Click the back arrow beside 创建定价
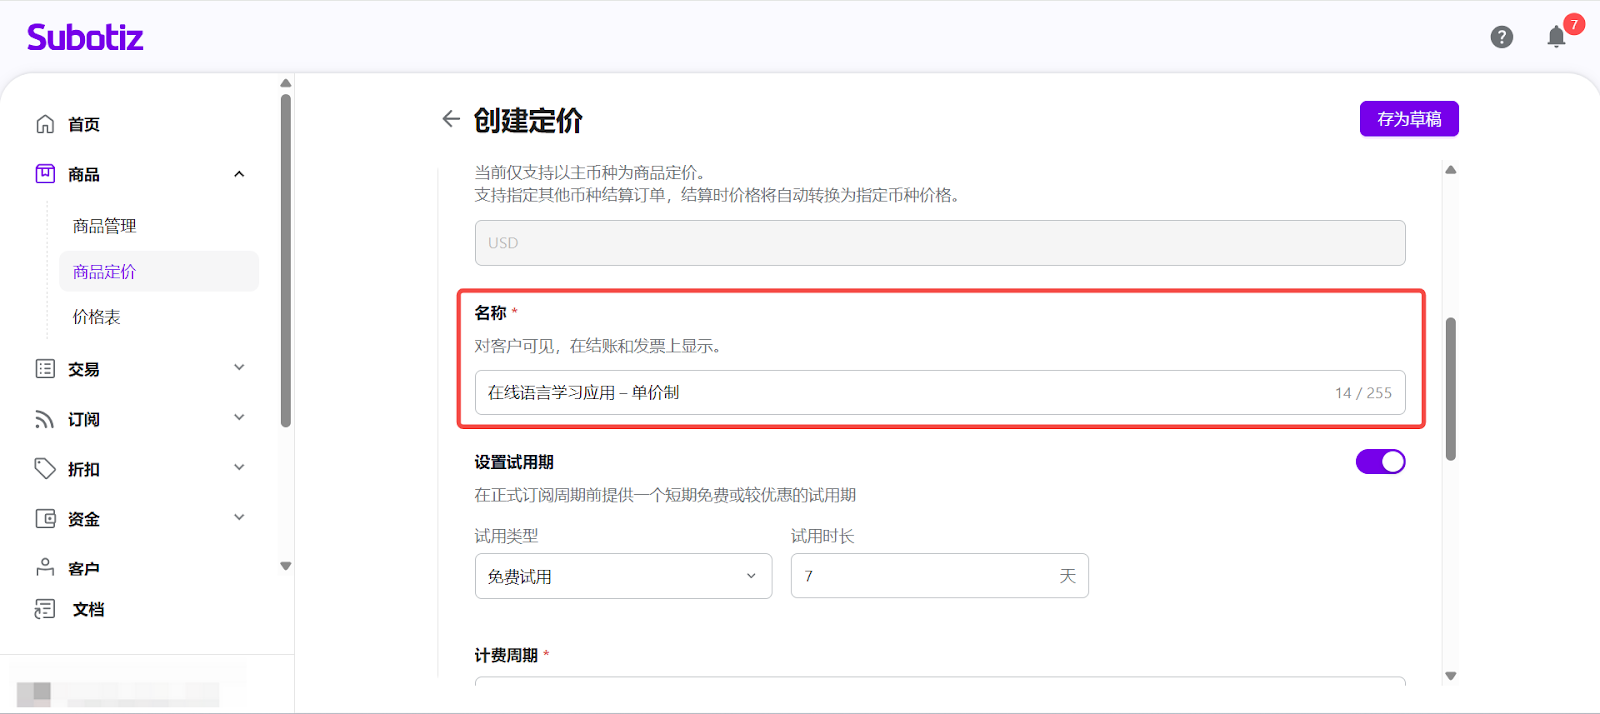Image resolution: width=1600 pixels, height=714 pixels. point(451,119)
